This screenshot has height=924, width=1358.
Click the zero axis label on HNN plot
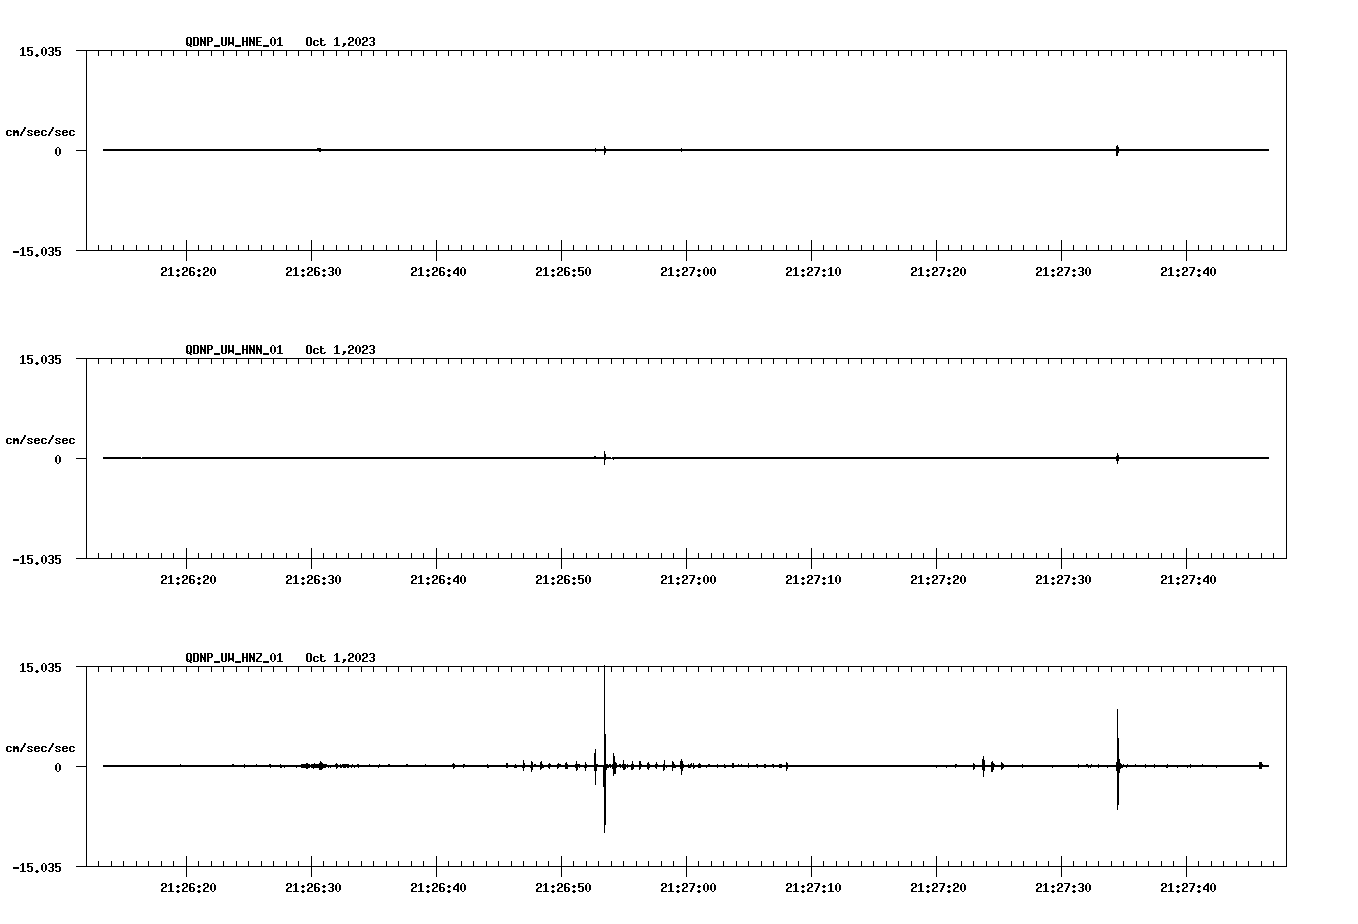58,460
